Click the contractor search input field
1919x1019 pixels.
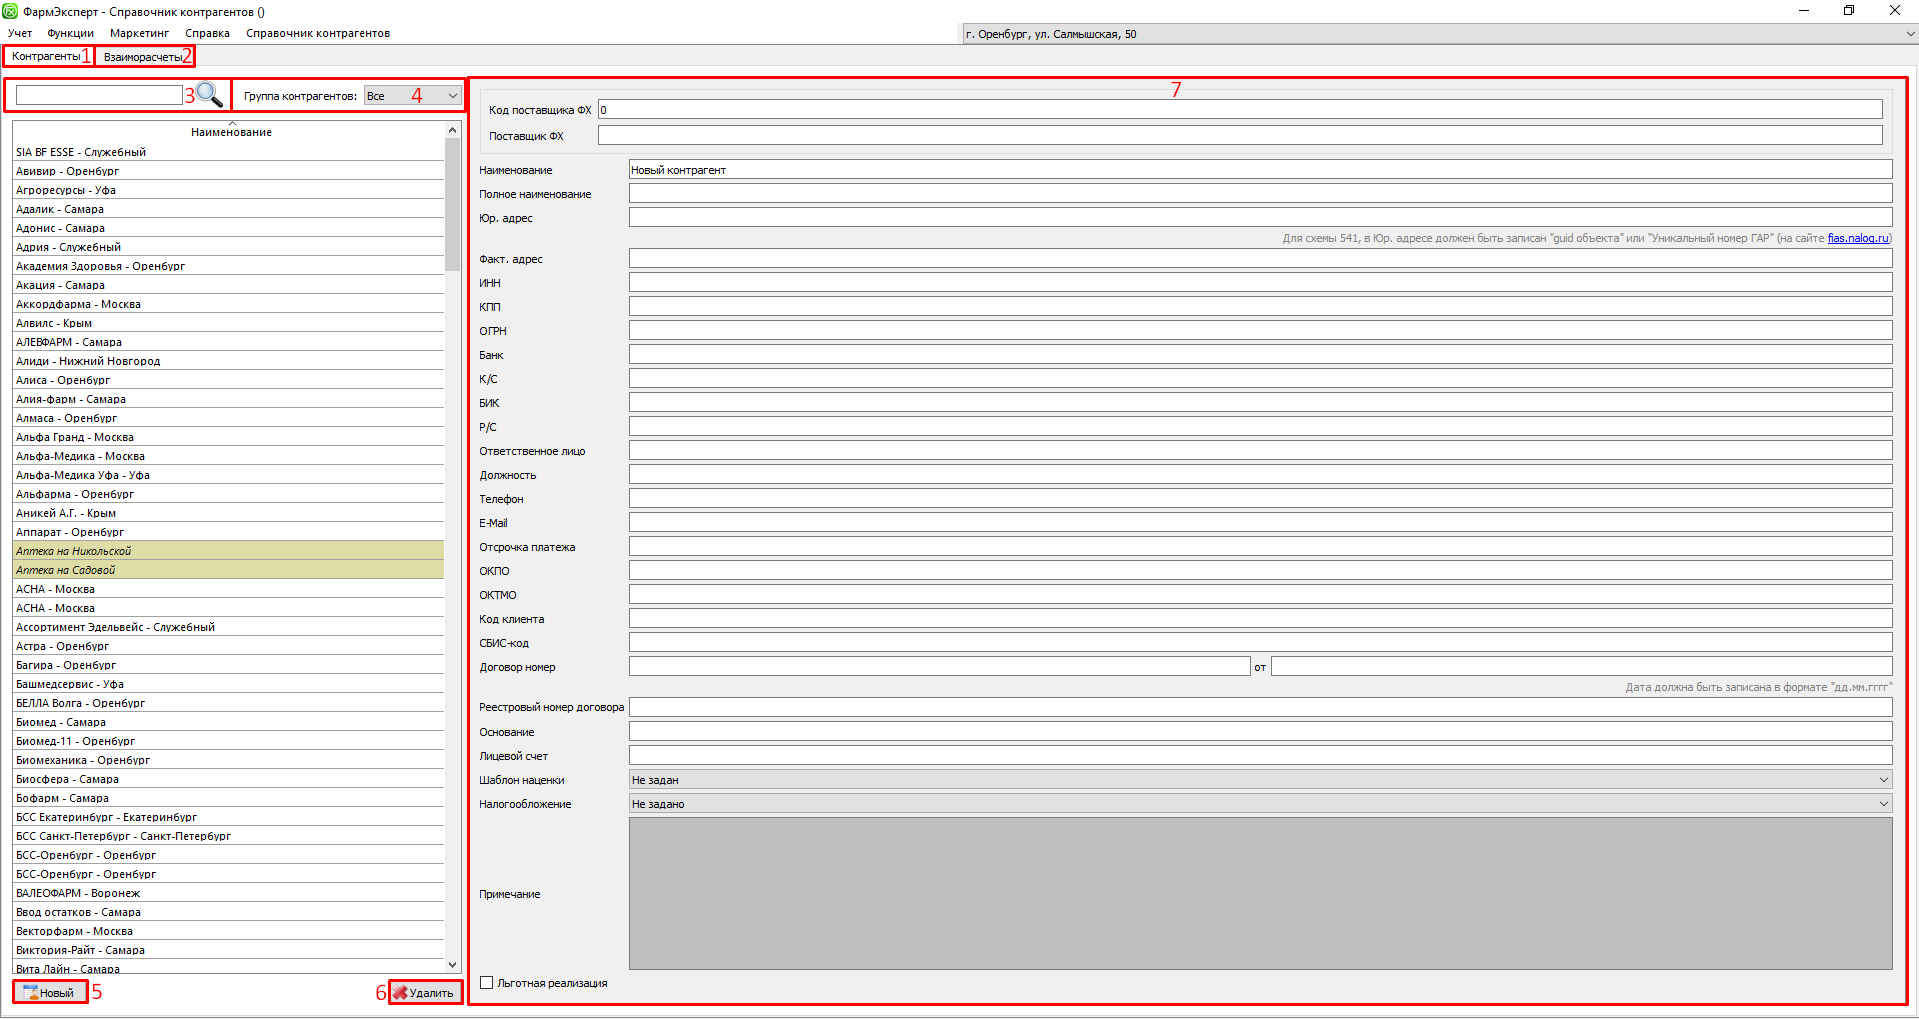pos(99,95)
